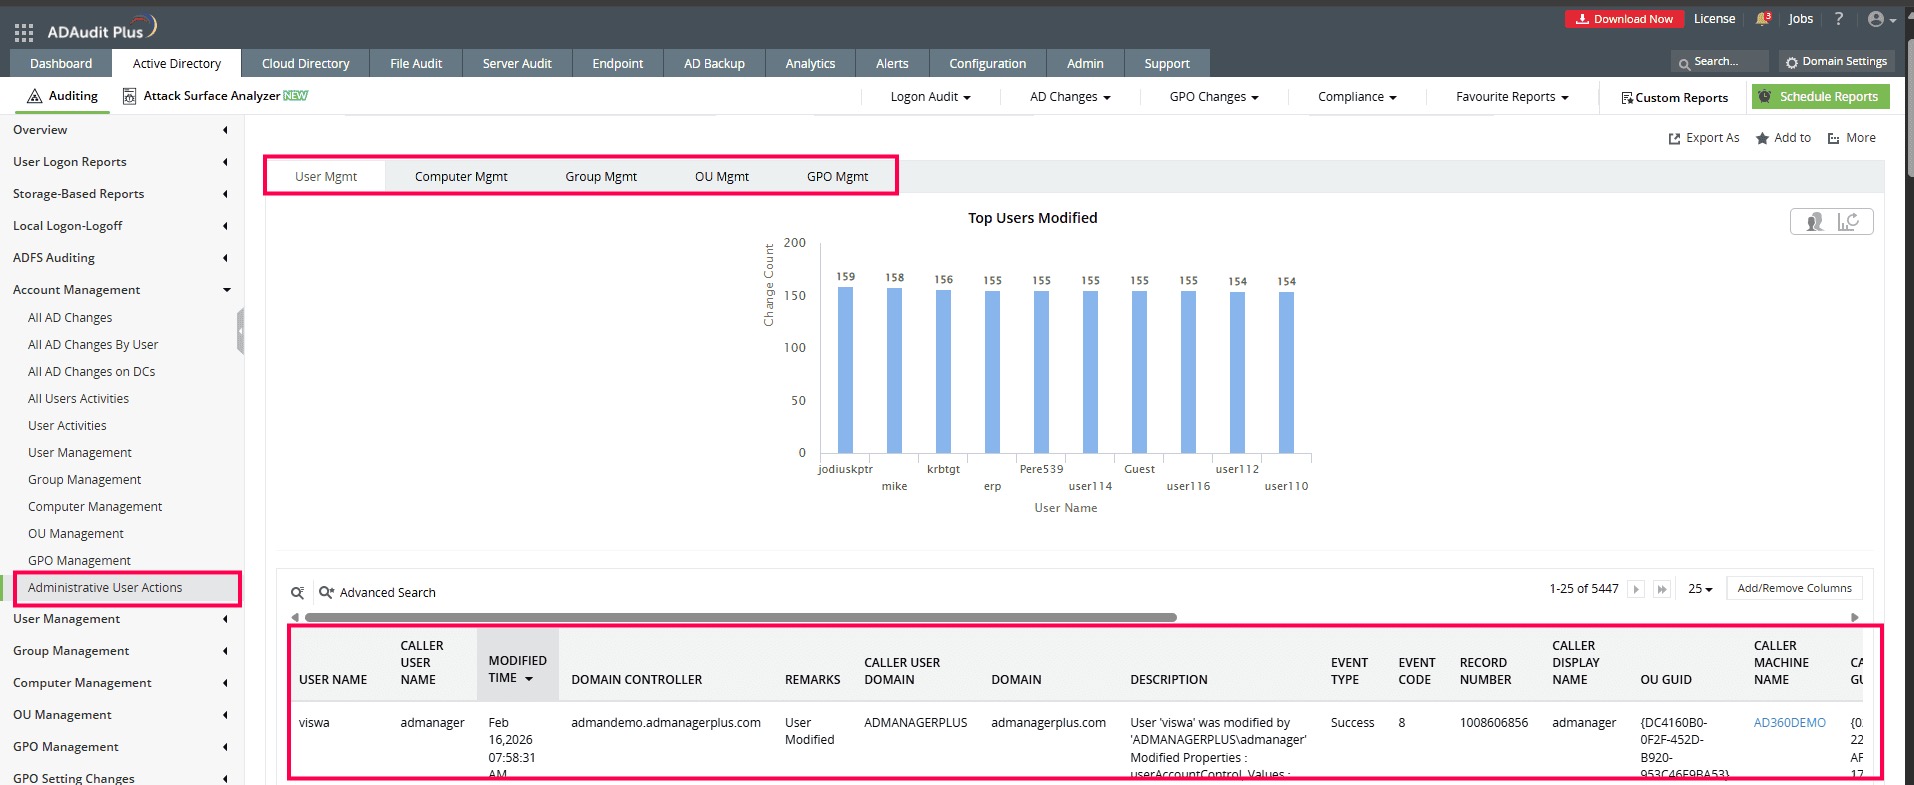Viewport: 1914px width, 785px height.
Task: Click the top Search input field
Action: [1720, 62]
